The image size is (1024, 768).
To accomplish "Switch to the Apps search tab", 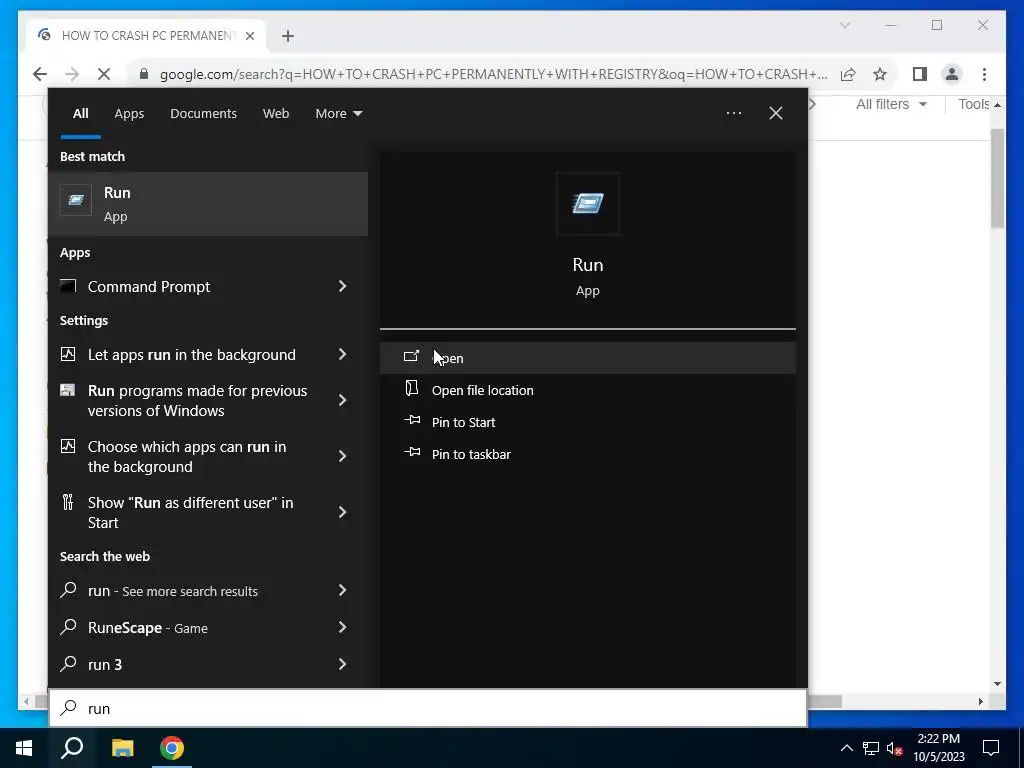I will click(x=129, y=114).
